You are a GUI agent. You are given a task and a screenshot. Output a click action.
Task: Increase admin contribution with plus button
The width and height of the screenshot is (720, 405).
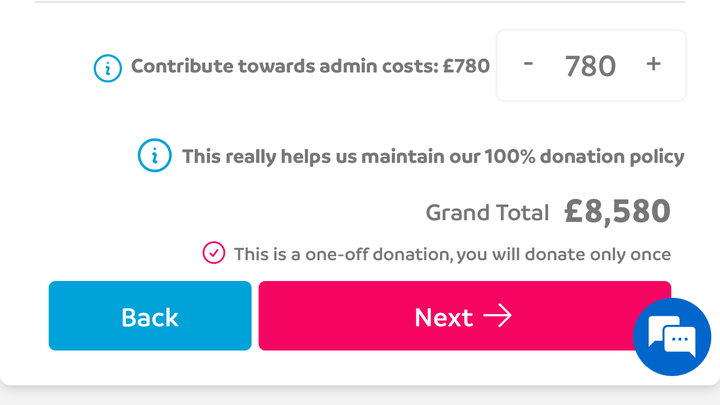pyautogui.click(x=653, y=64)
